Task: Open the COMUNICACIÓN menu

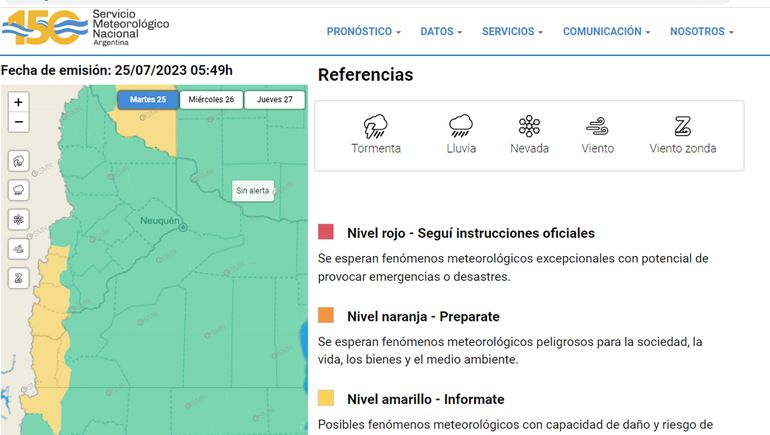Action: click(606, 32)
